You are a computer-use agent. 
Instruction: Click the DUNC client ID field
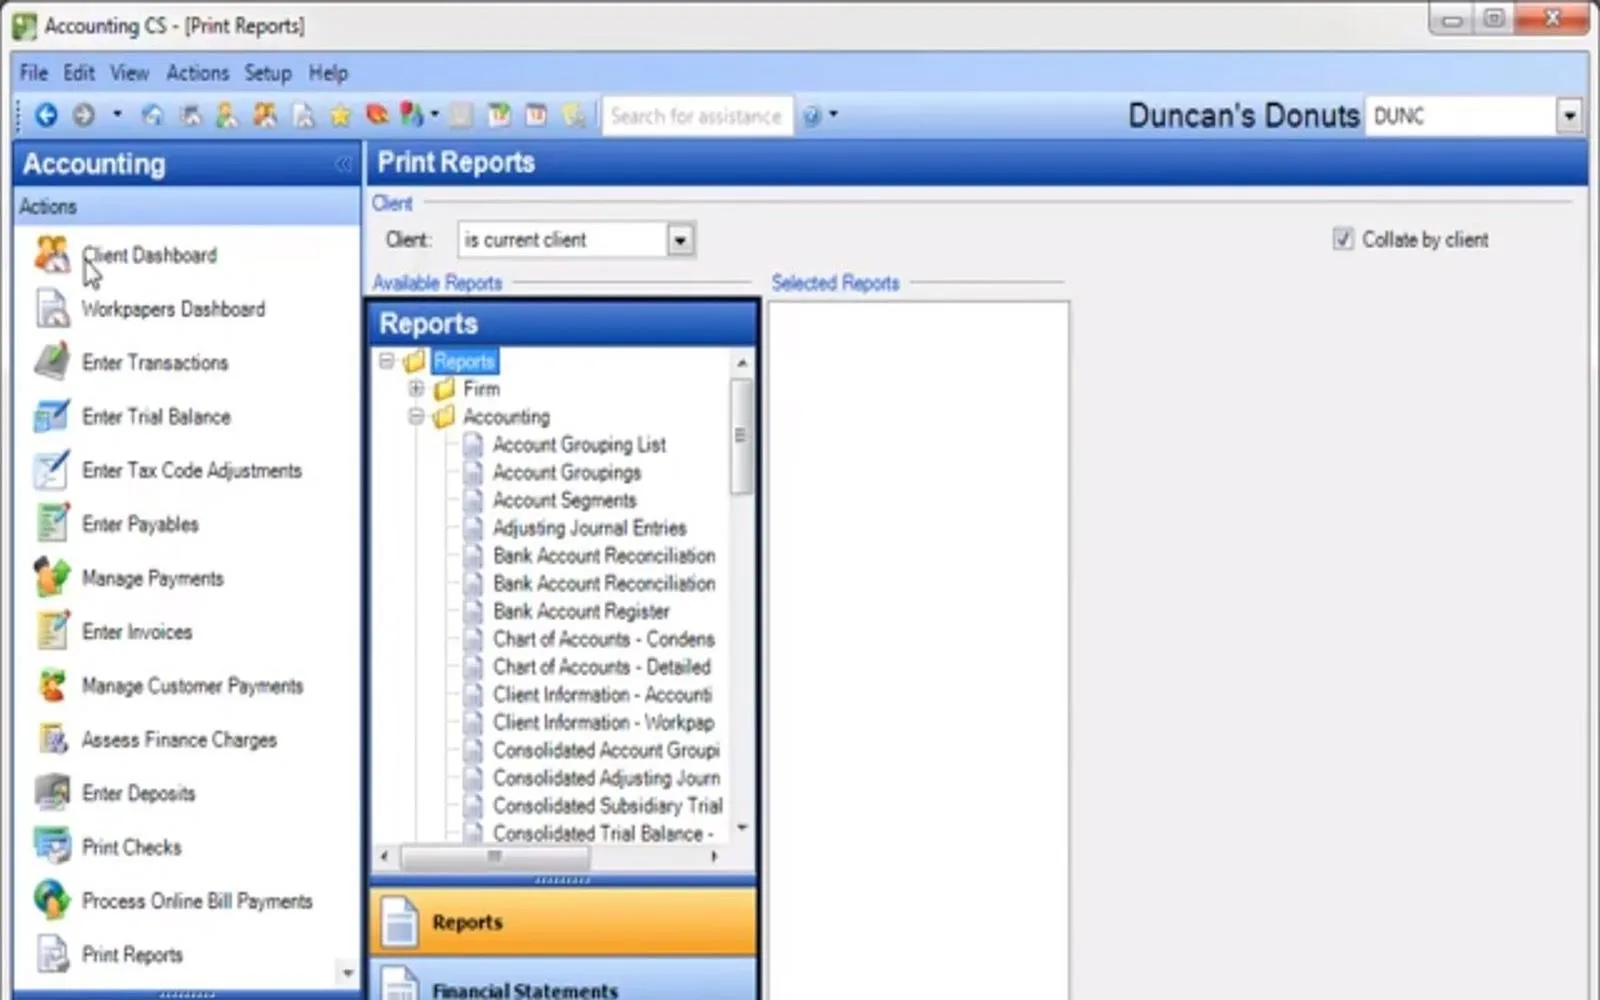(x=1462, y=116)
